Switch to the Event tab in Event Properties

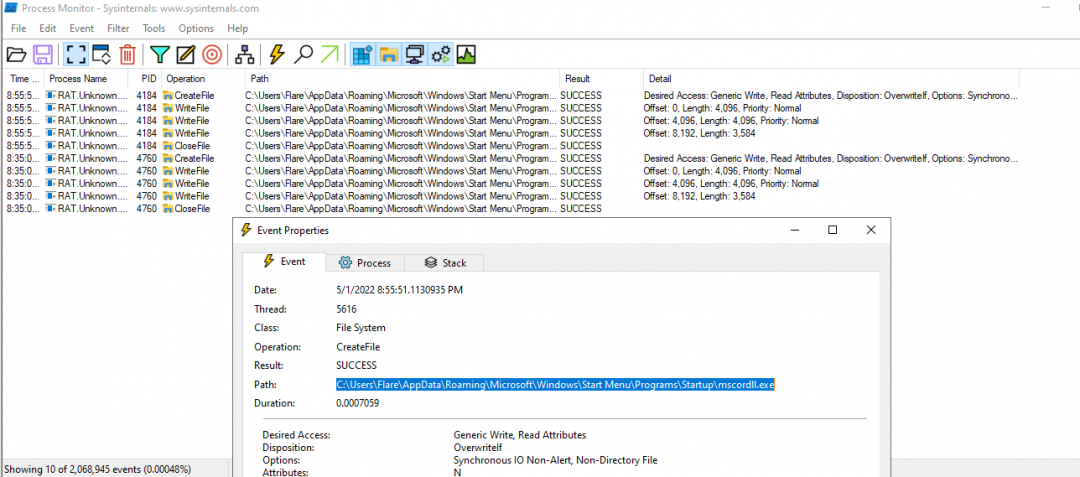[284, 262]
